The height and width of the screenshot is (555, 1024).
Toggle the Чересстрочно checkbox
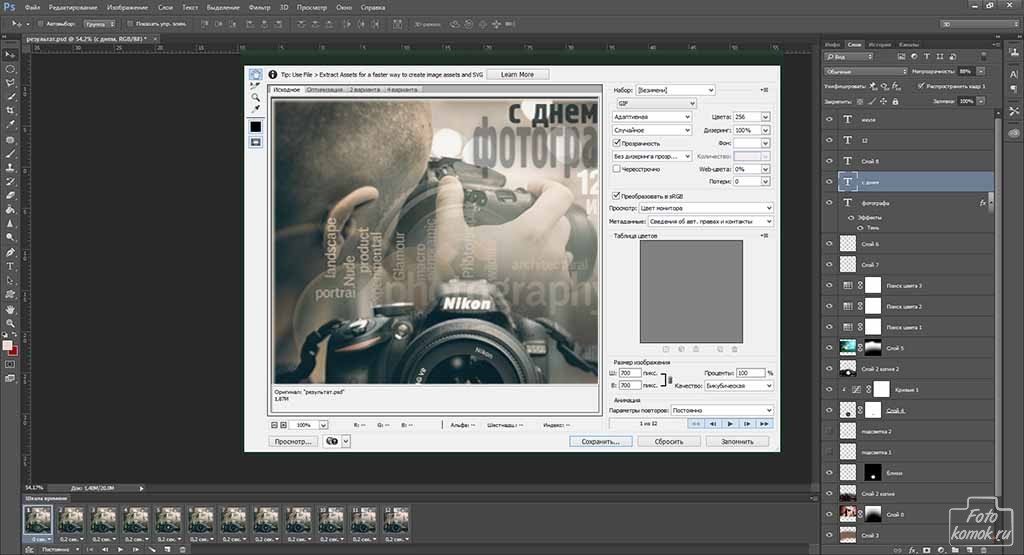click(616, 168)
